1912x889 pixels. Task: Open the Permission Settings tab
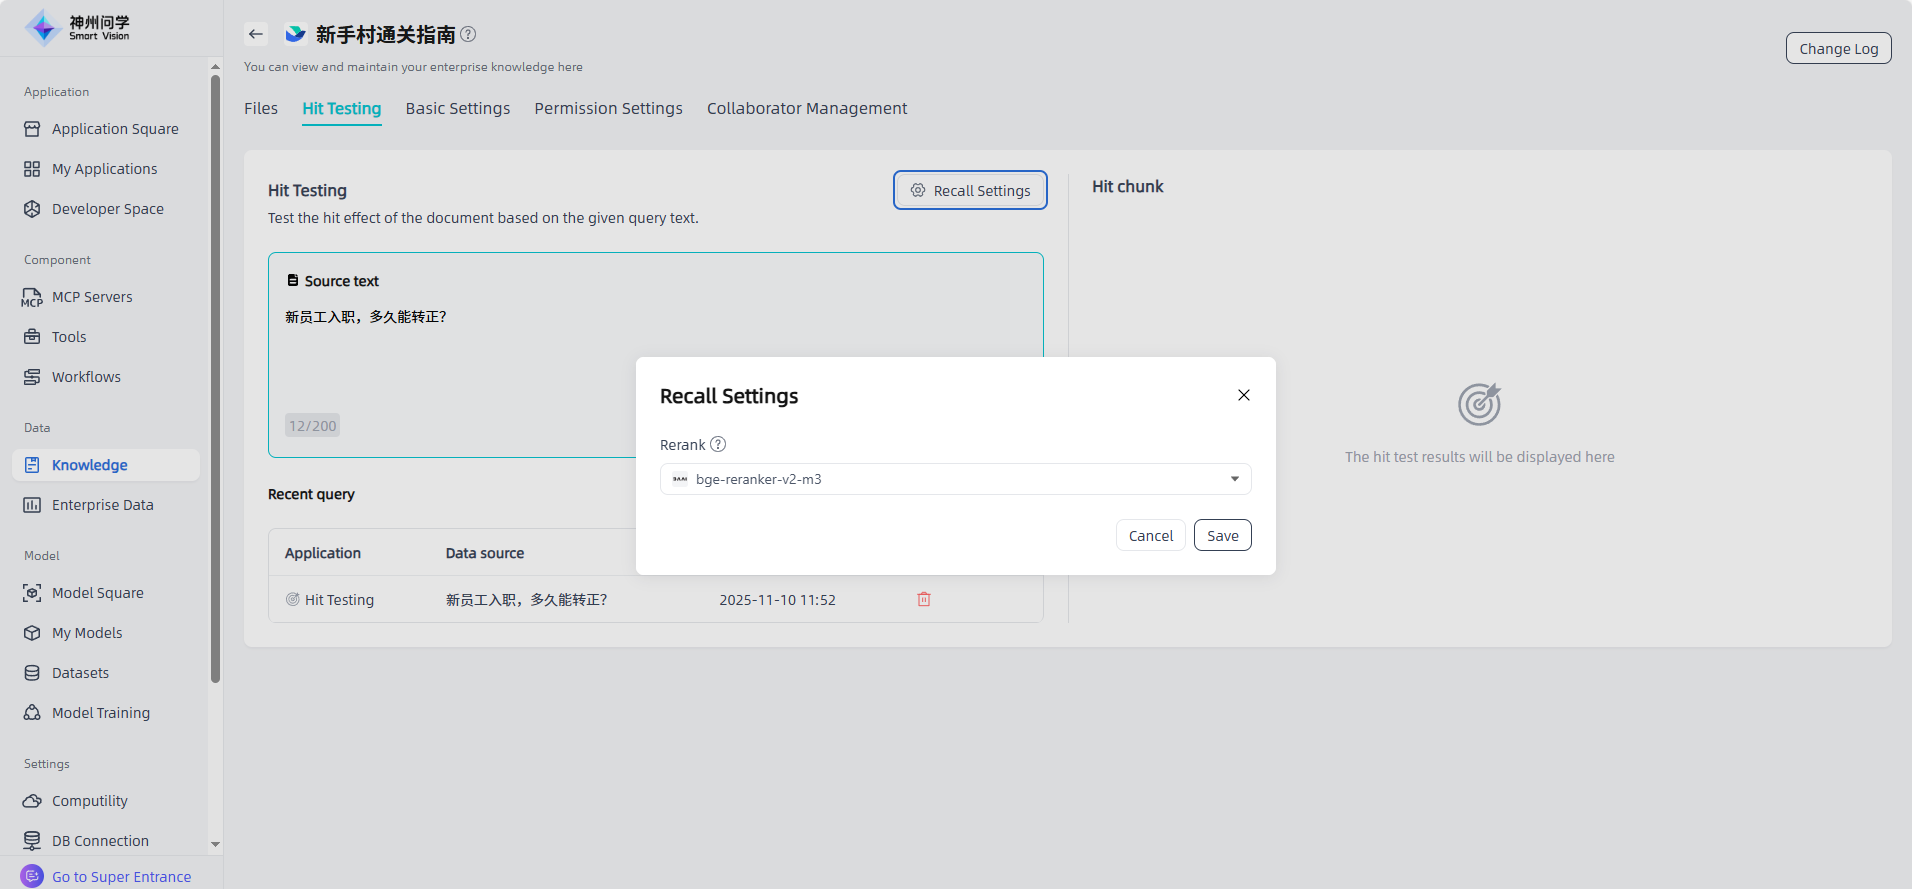pyautogui.click(x=608, y=108)
